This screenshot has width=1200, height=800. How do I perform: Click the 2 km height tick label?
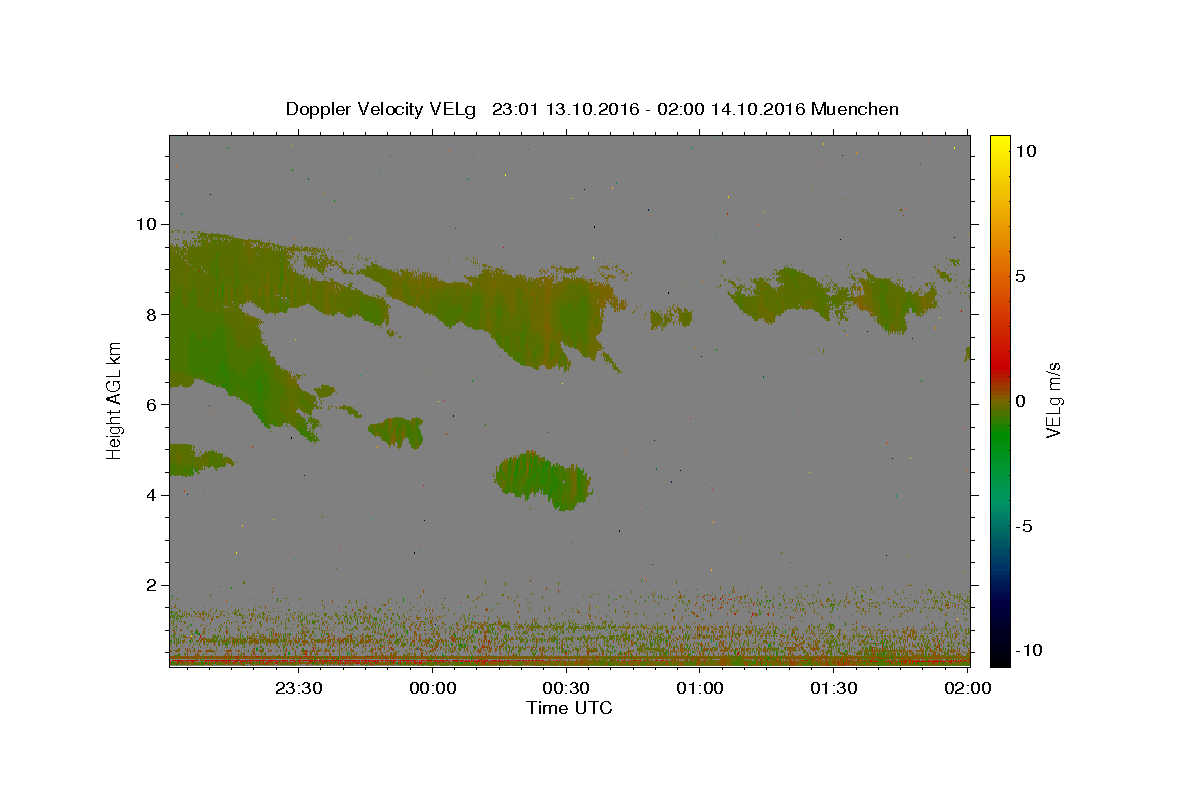point(153,585)
